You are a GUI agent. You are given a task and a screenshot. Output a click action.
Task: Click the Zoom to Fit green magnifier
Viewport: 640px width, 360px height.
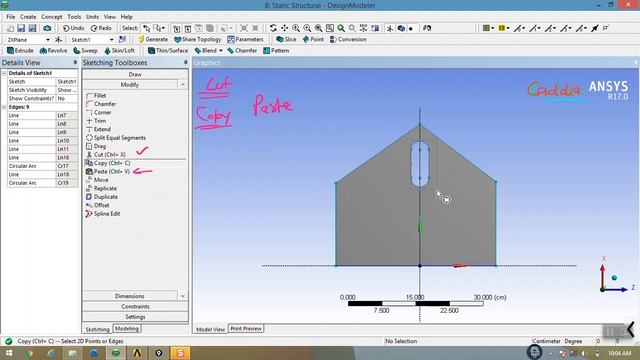[341, 28]
